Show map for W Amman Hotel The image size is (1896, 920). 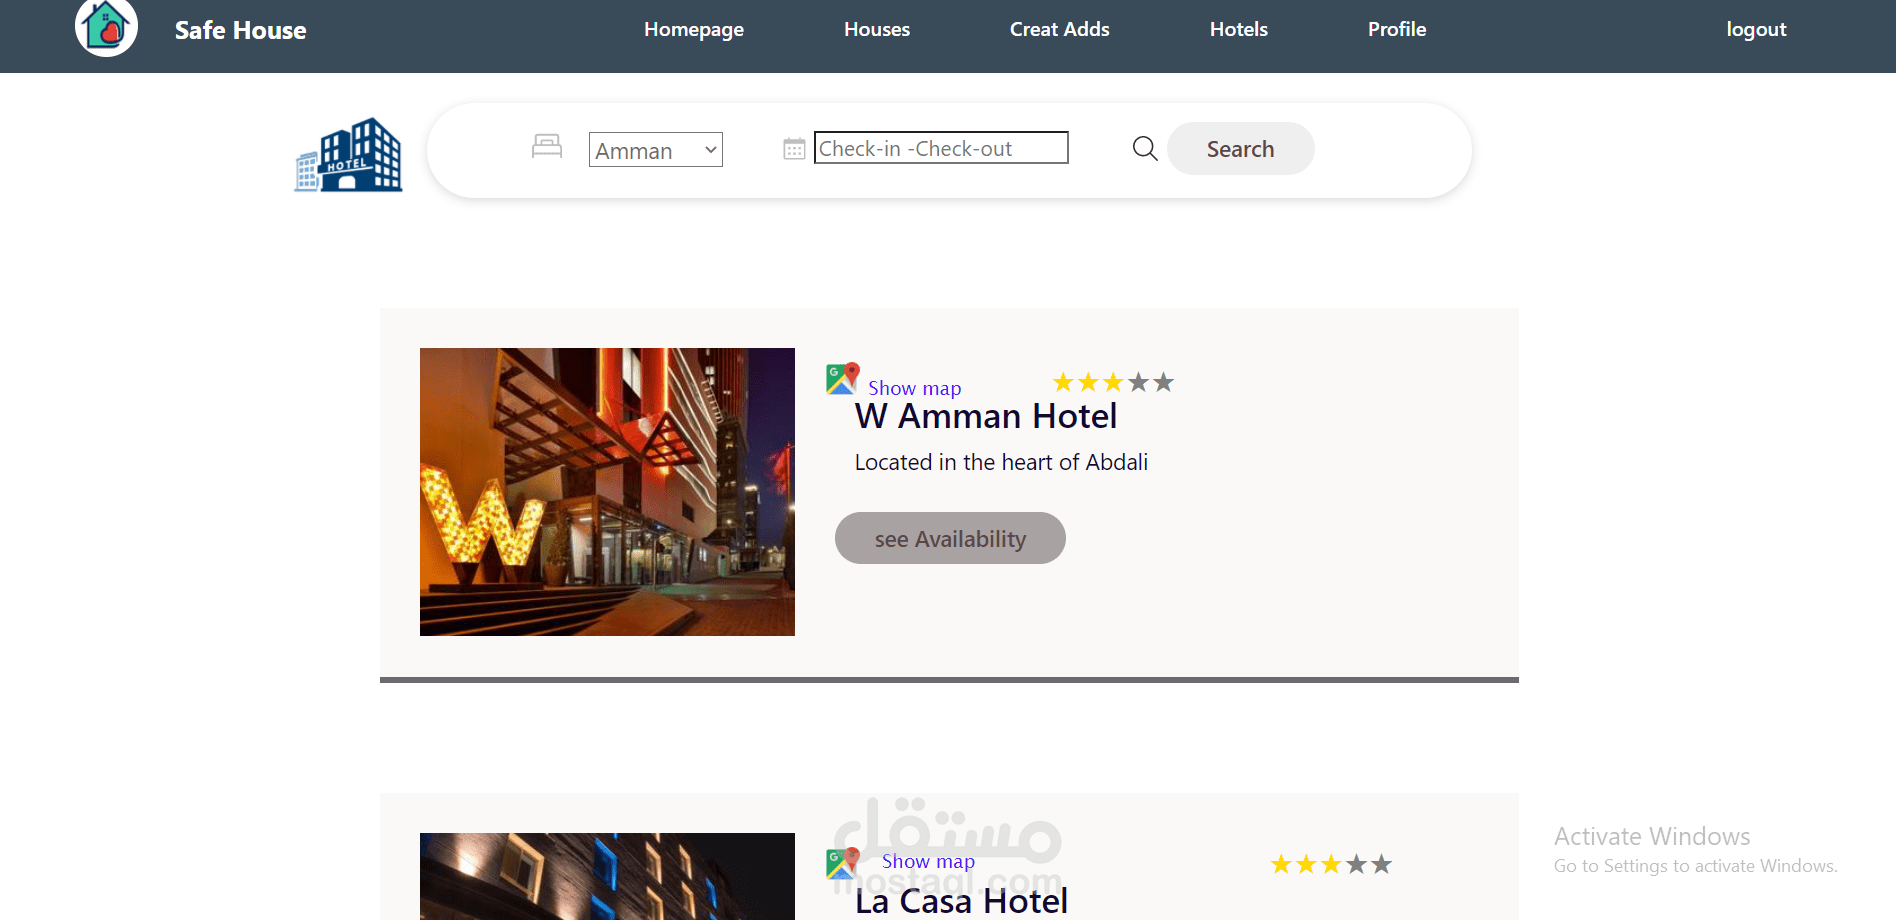click(x=914, y=388)
